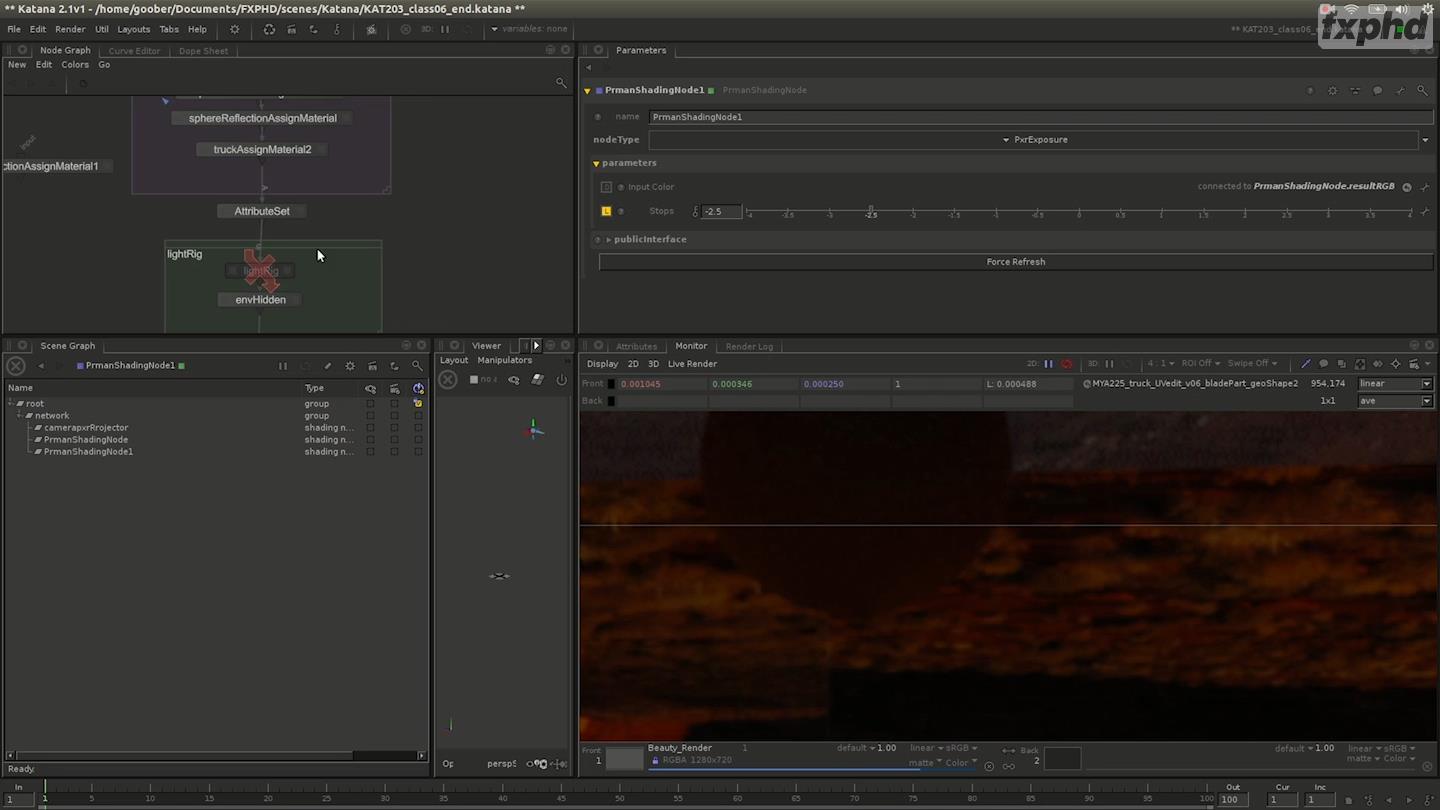Click the name field of PrmanShadingNode1
The image size is (1440, 810).
coord(1040,117)
